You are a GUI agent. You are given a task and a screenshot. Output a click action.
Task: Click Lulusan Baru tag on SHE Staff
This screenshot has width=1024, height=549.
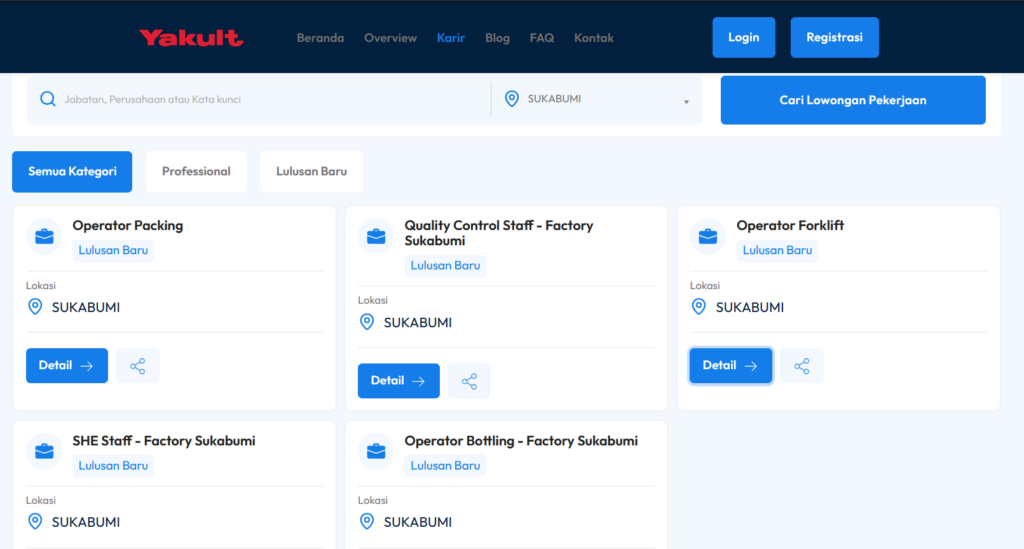pyautogui.click(x=113, y=465)
